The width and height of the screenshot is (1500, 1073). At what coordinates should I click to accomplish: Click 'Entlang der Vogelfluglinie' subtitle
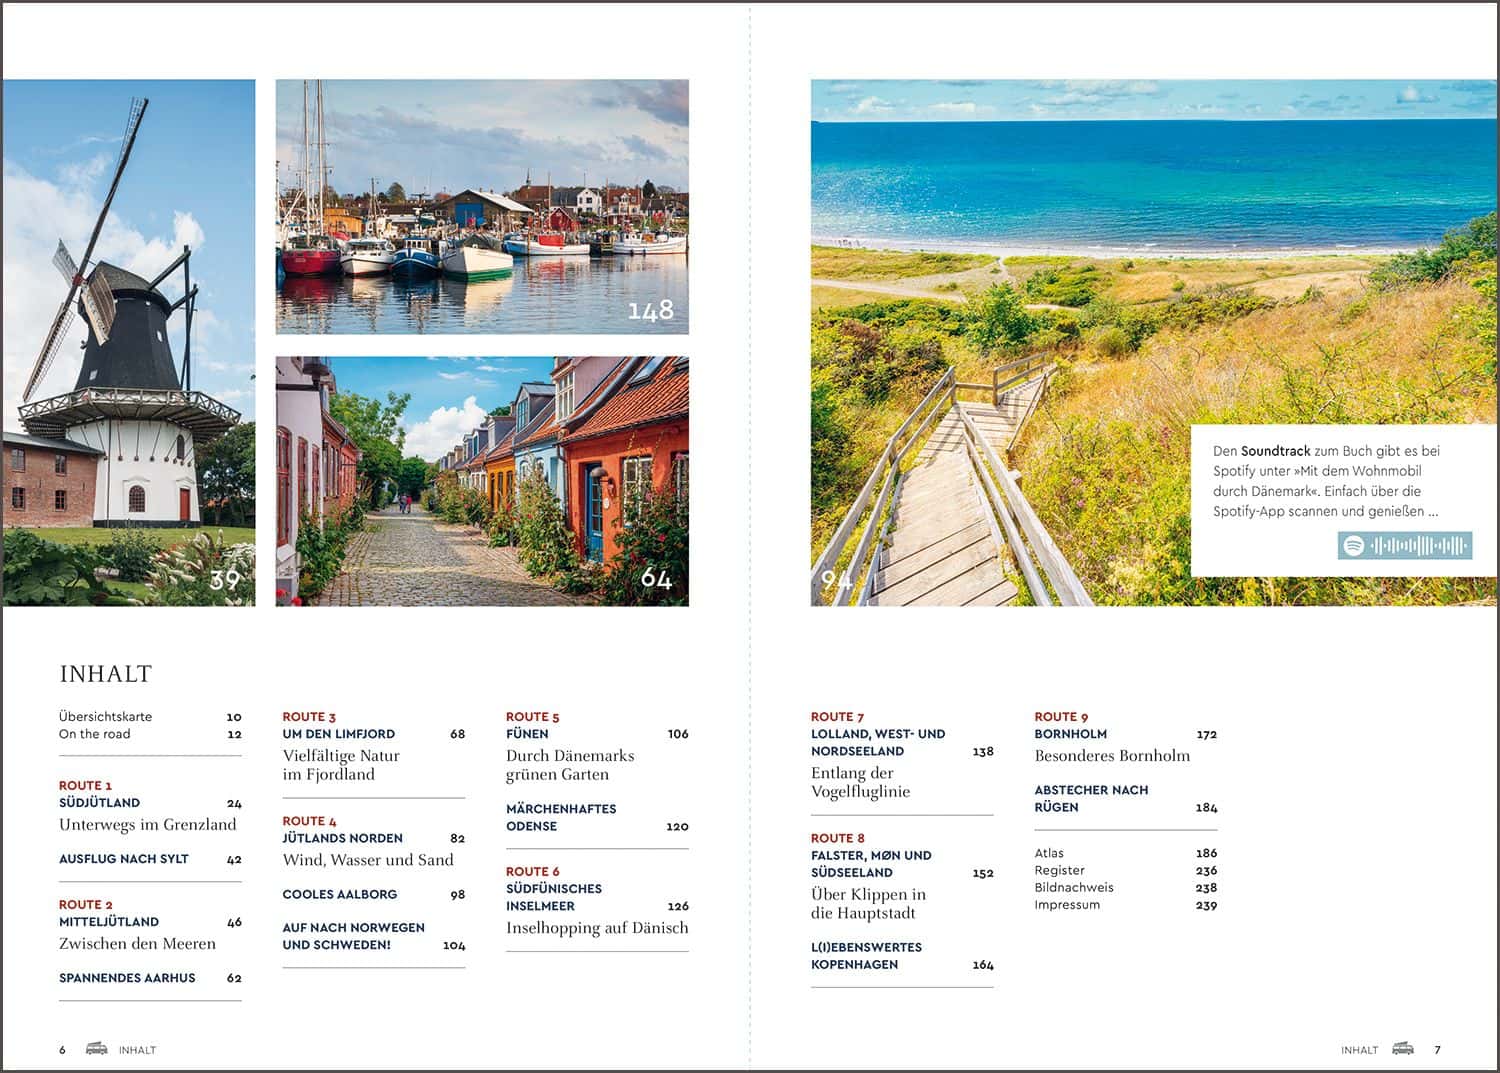coord(861,782)
